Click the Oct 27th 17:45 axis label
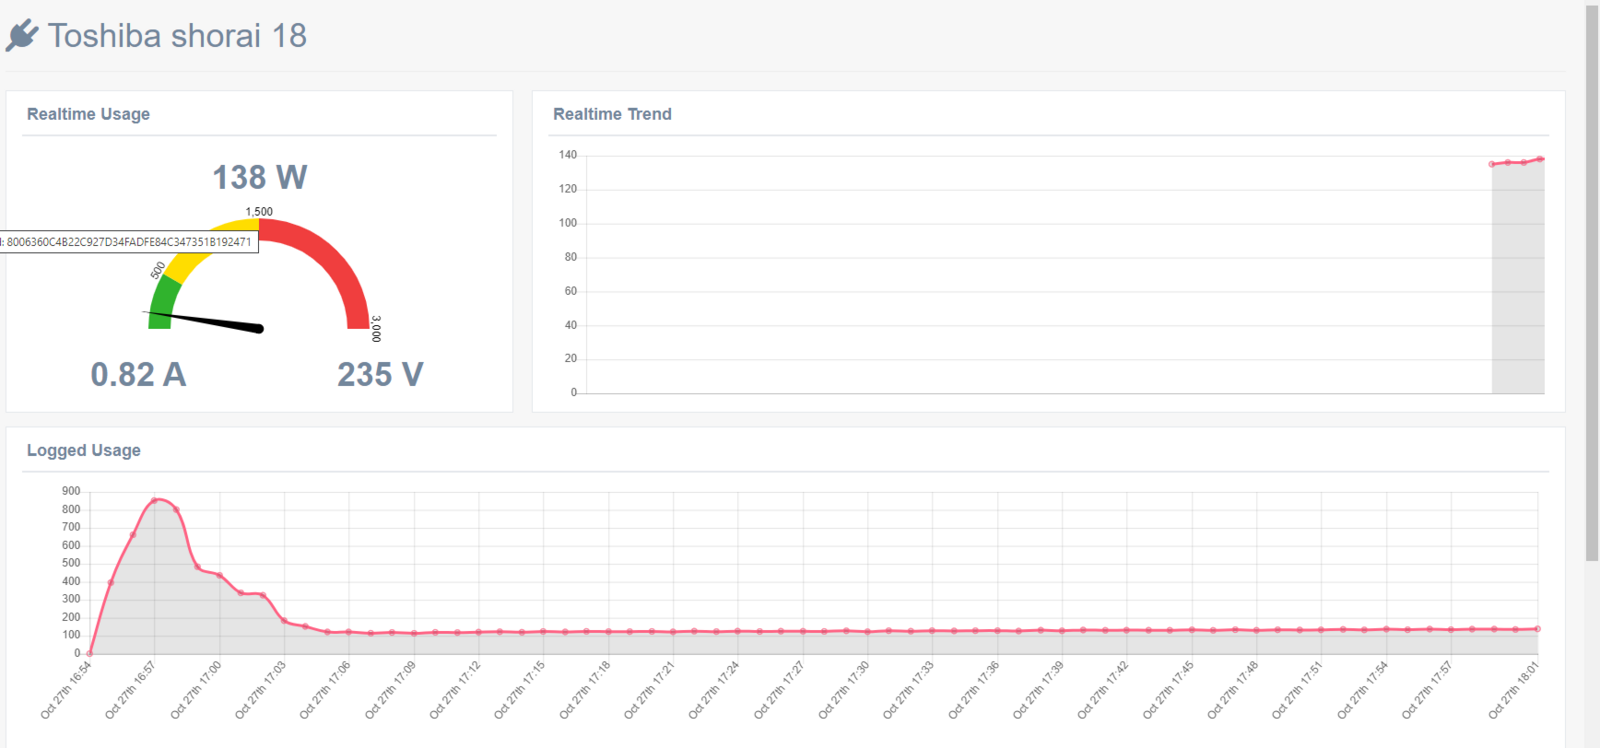Viewport: 1600px width, 748px height. point(1168,690)
